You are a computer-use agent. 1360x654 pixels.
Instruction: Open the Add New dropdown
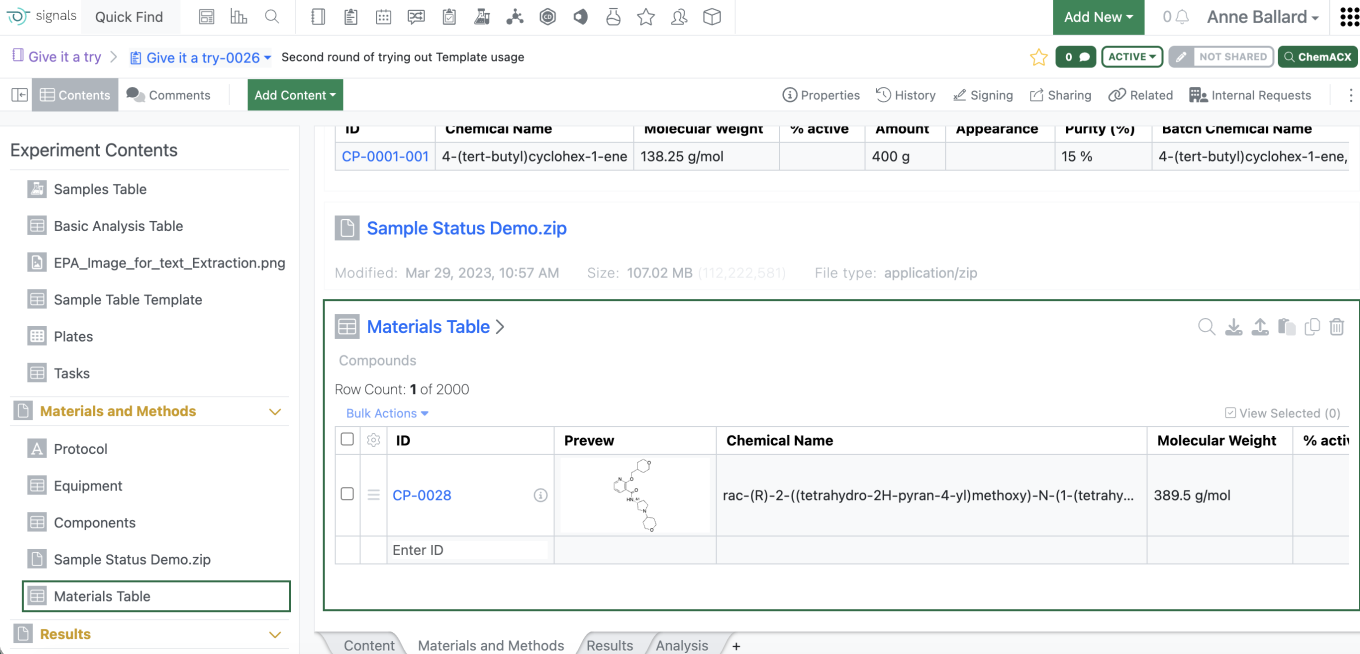(1098, 17)
